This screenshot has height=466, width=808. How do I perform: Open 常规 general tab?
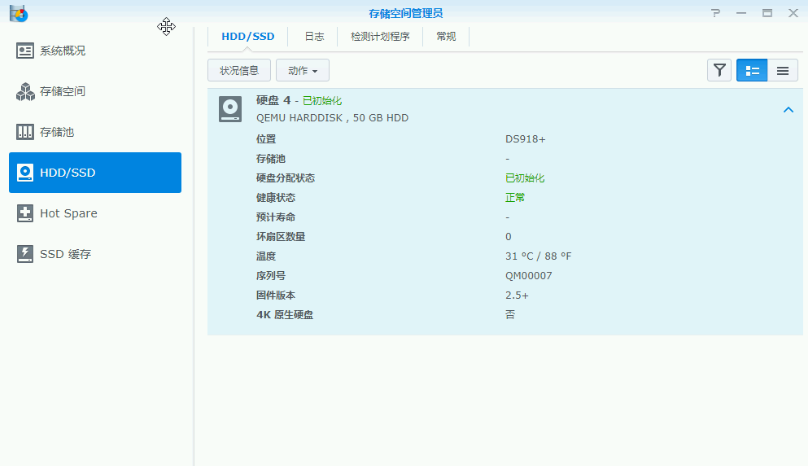[446, 37]
